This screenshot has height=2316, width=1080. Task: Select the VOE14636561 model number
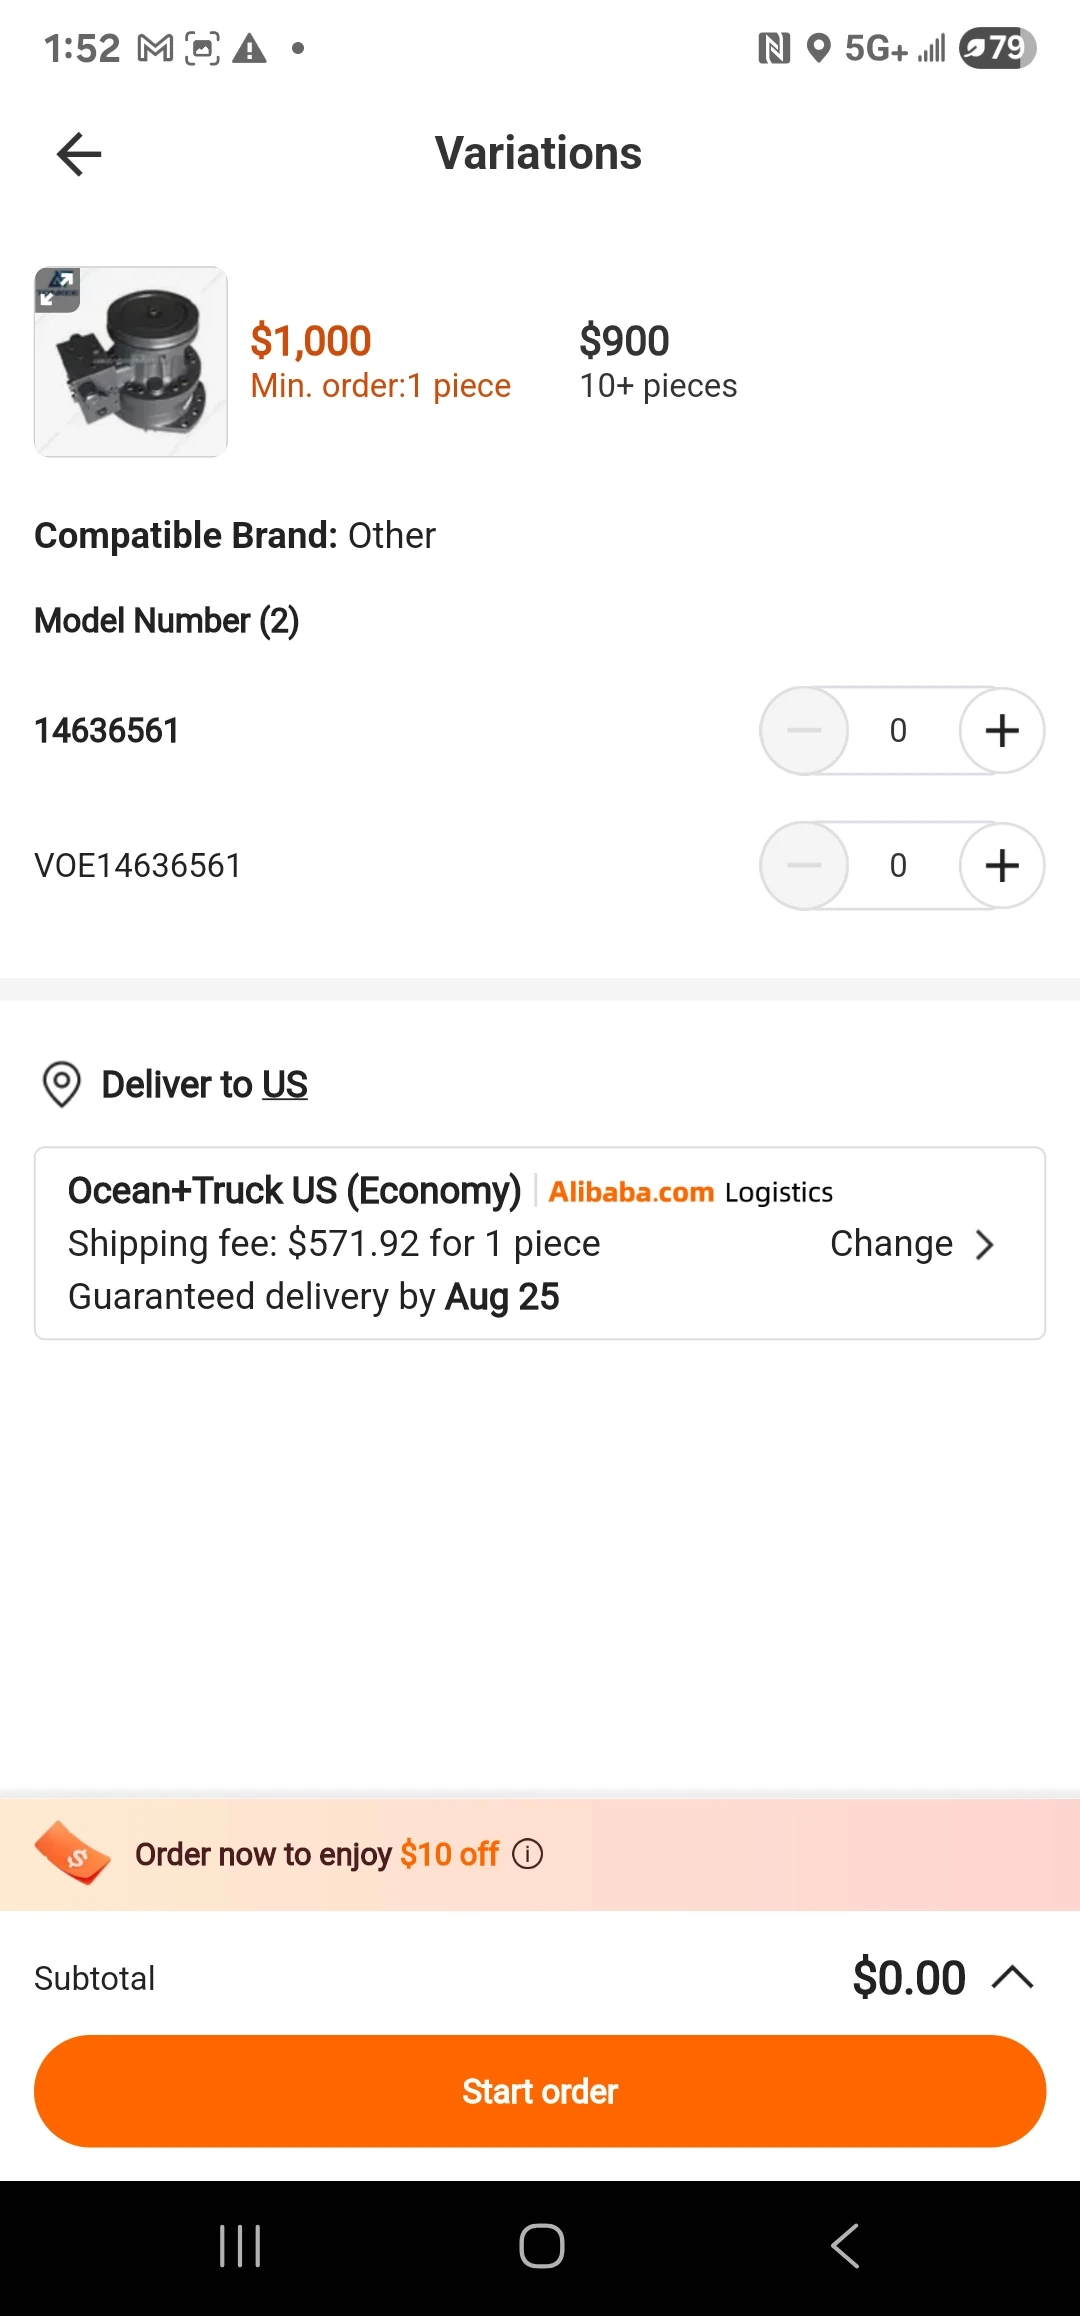(138, 866)
